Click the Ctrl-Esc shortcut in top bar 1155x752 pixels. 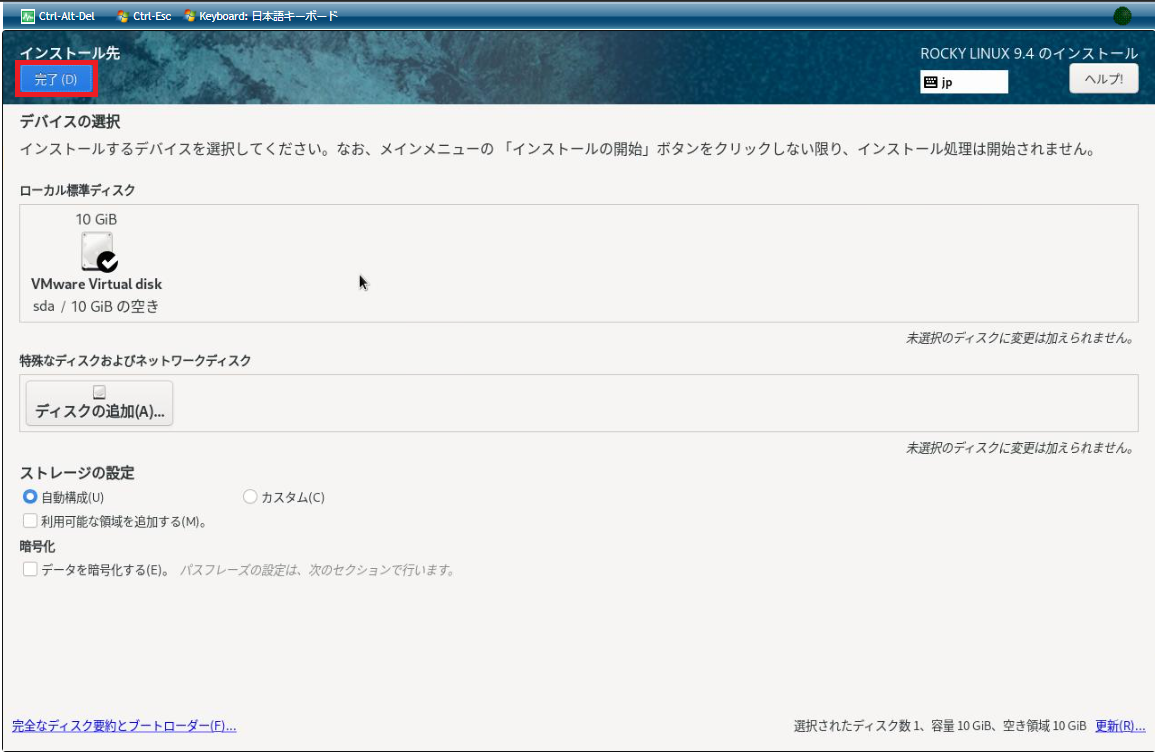(144, 16)
